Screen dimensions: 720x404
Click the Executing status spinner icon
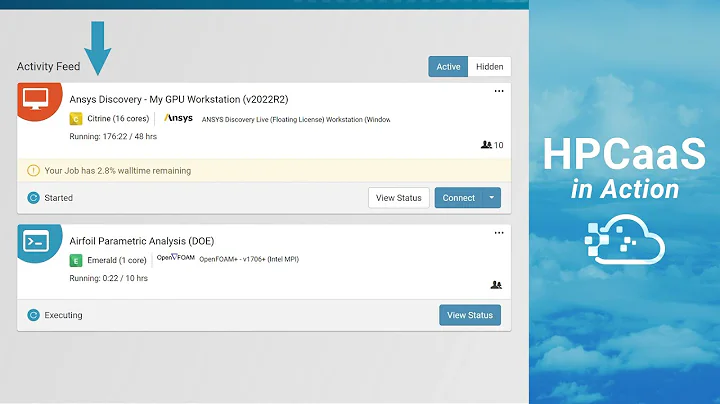coord(33,315)
